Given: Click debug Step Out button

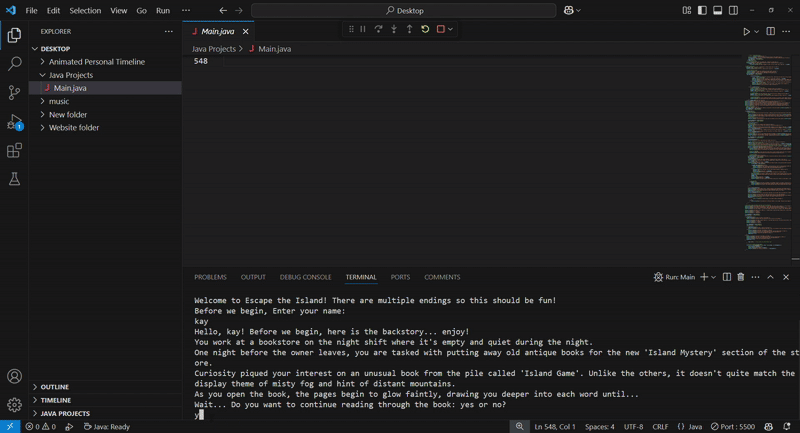Looking at the screenshot, I should coord(409,29).
